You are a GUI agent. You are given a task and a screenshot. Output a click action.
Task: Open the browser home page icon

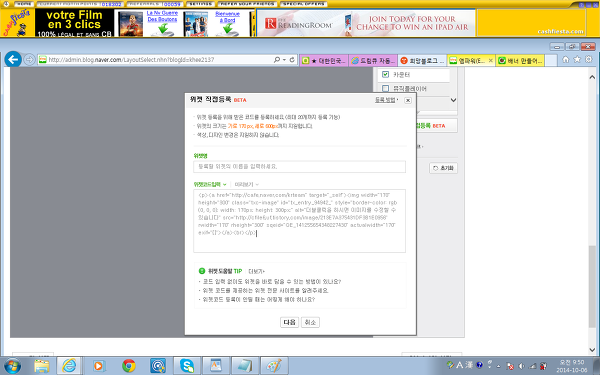click(x=566, y=59)
